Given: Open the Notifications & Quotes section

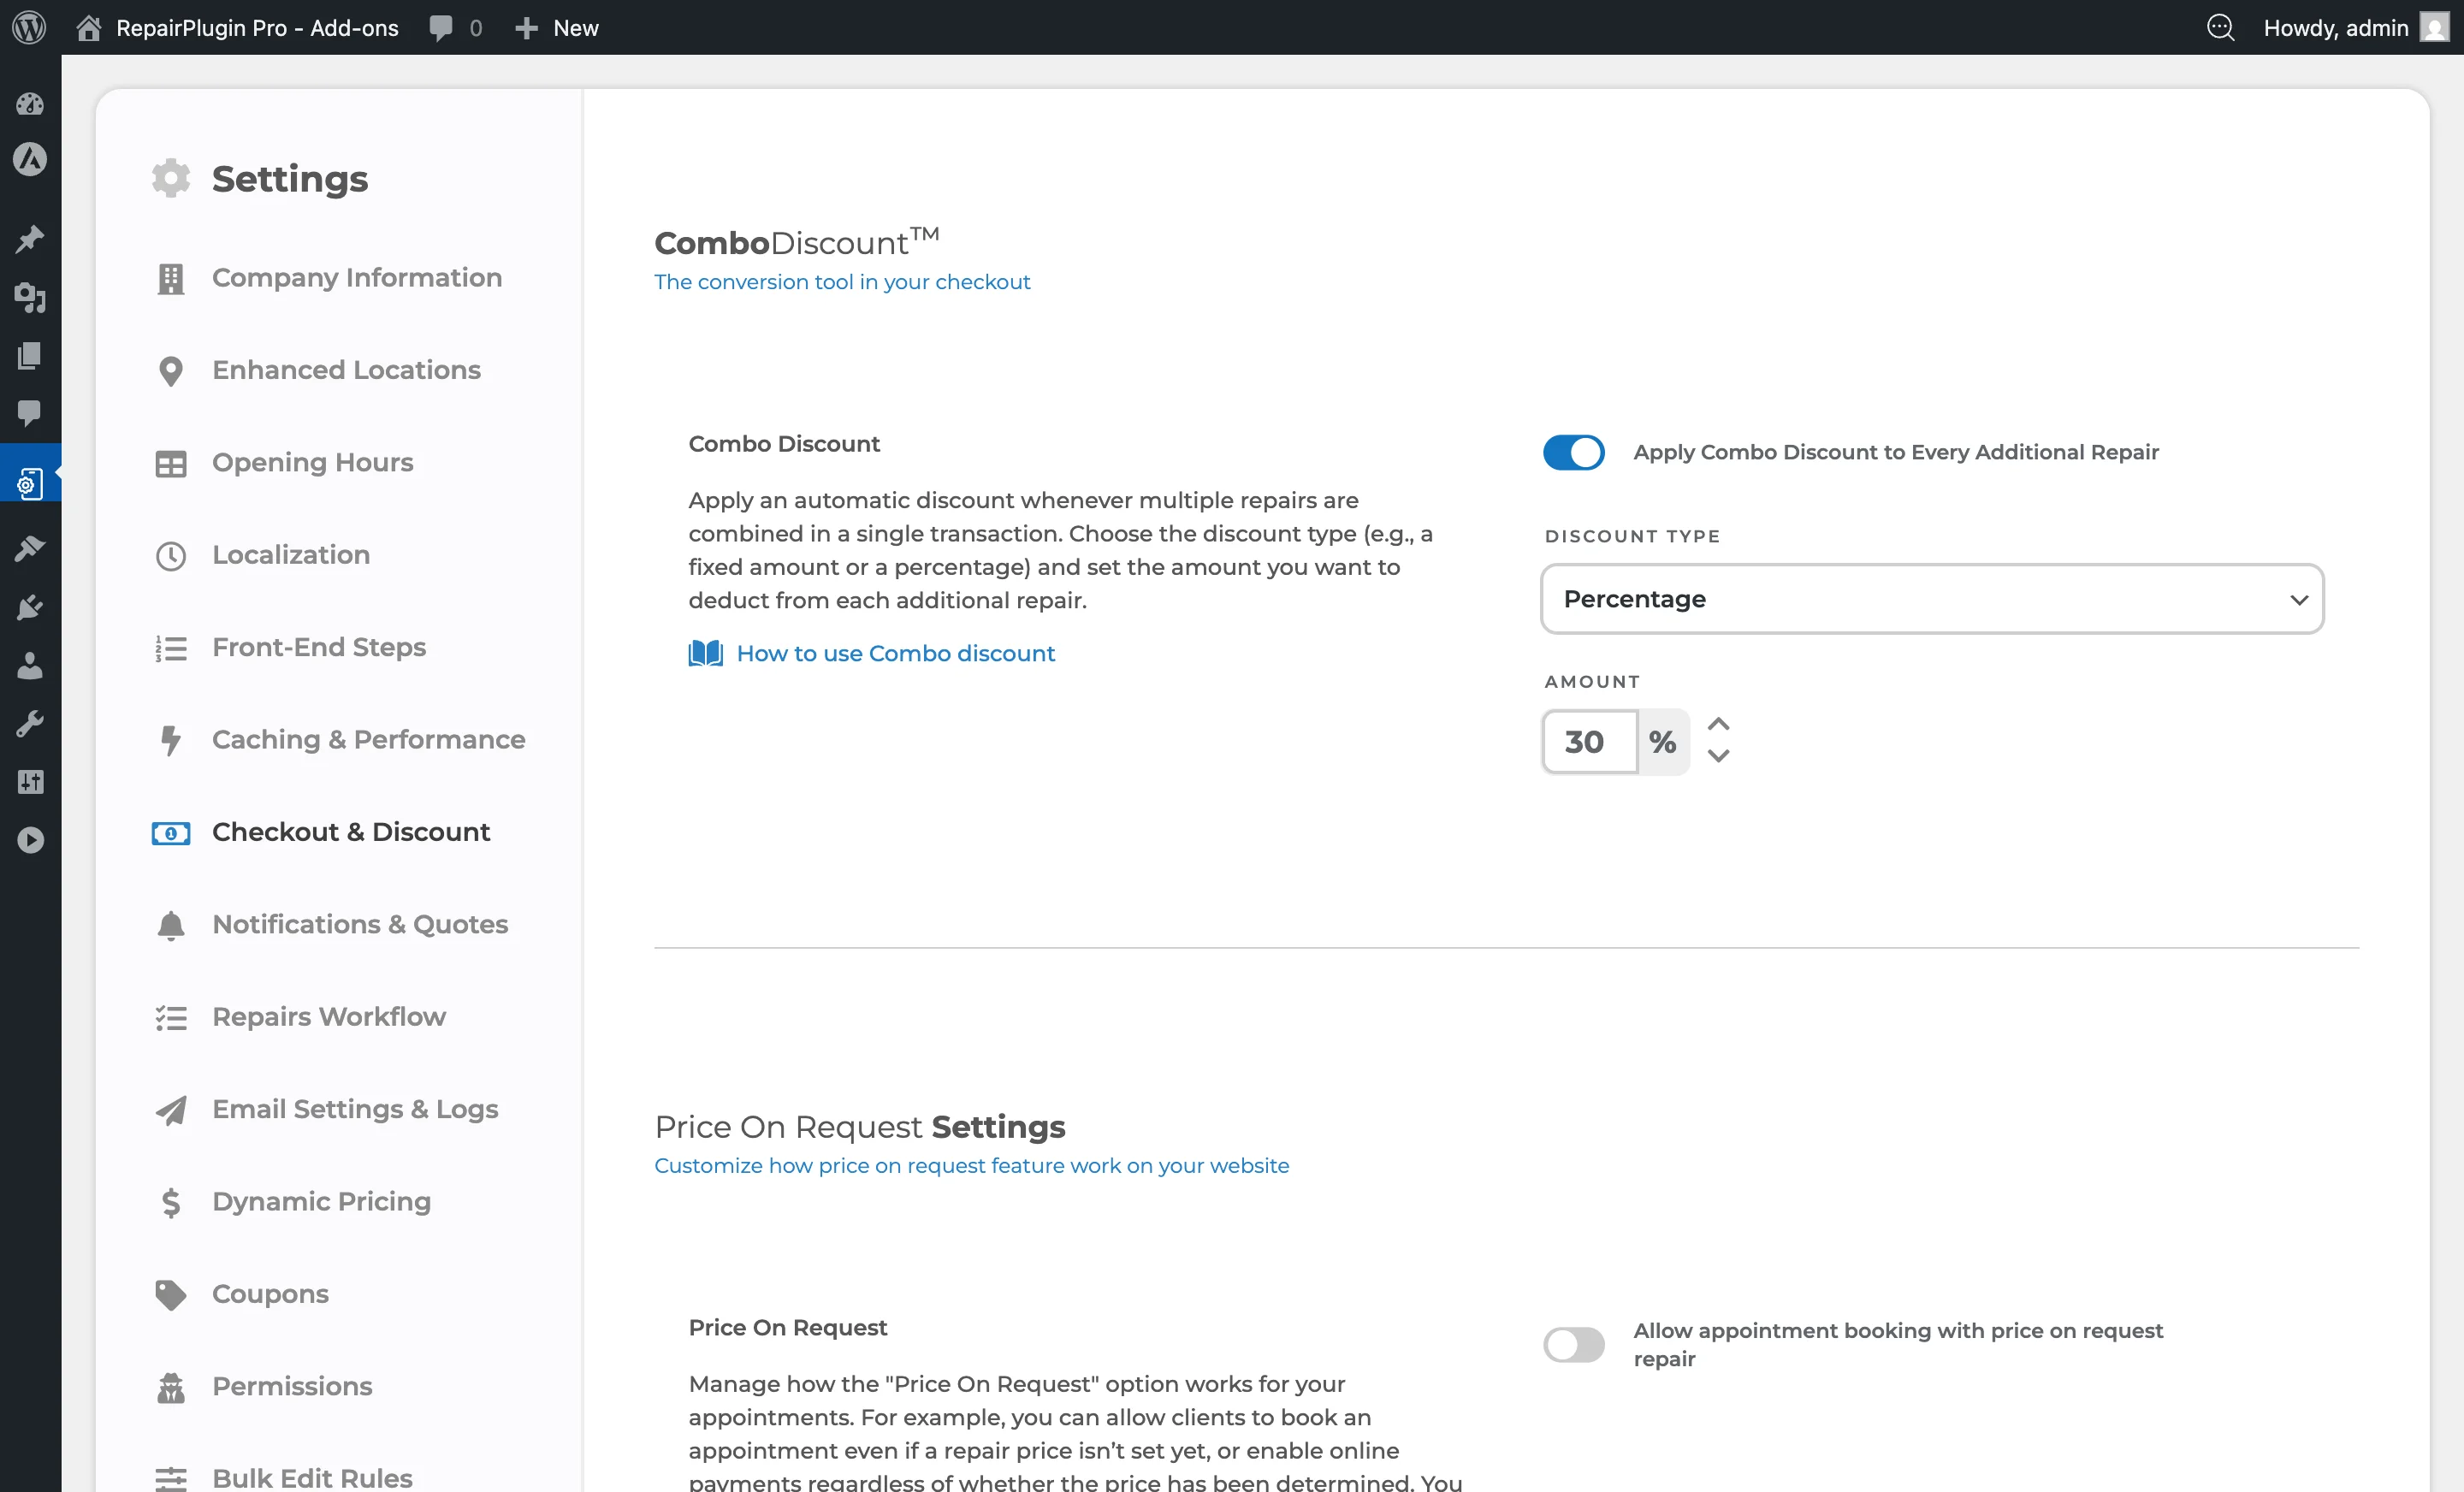Looking at the screenshot, I should [359, 925].
